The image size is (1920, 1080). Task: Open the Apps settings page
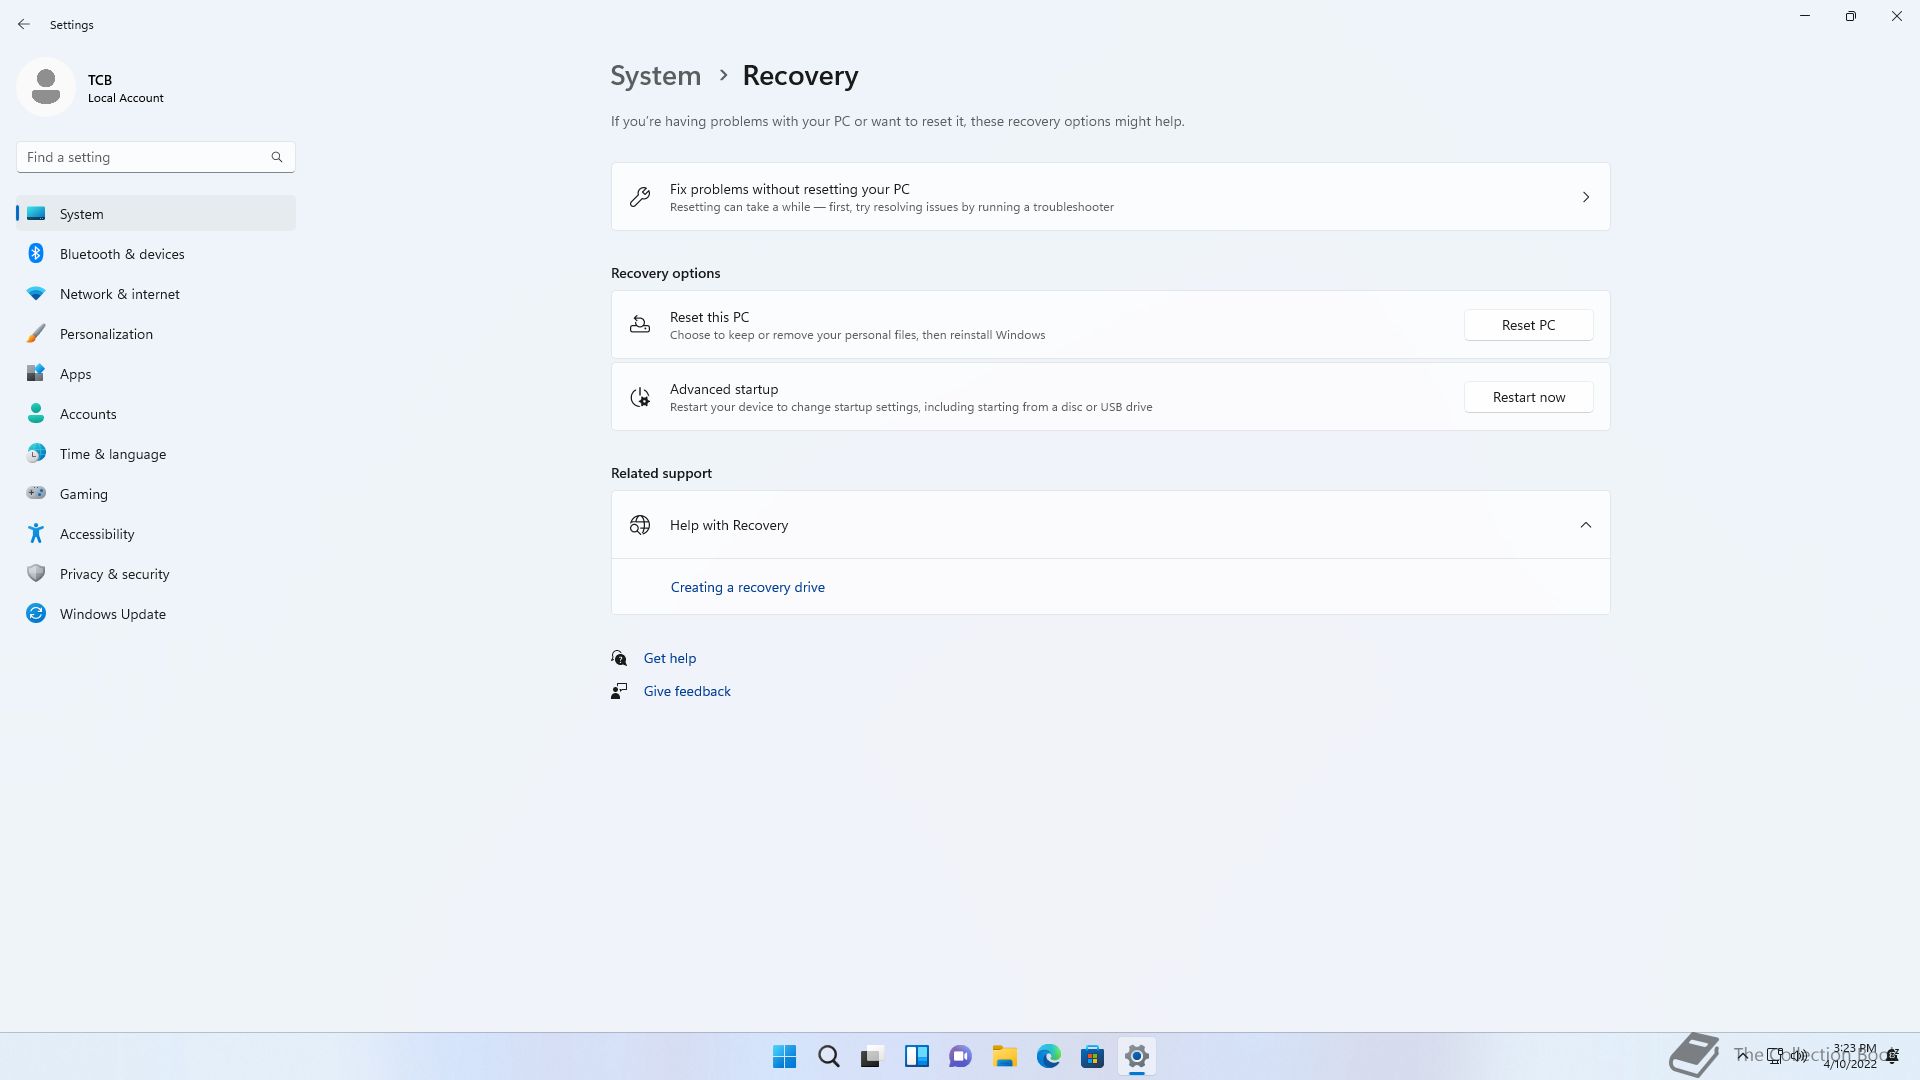click(x=156, y=374)
